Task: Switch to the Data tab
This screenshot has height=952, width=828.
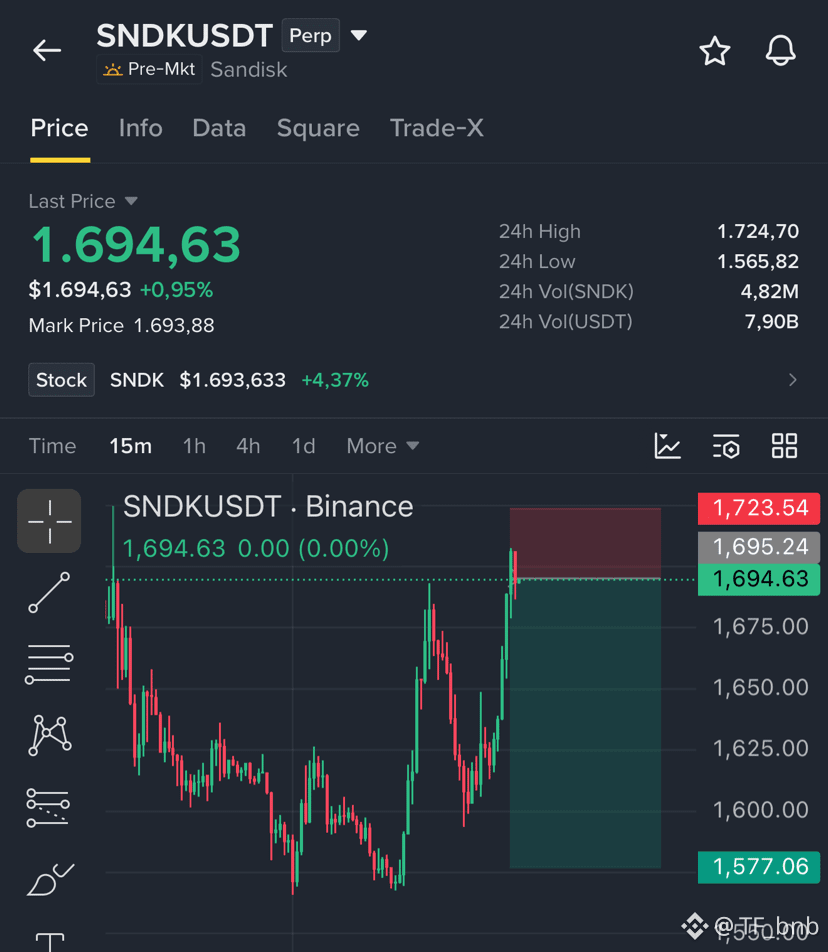Action: point(219,128)
